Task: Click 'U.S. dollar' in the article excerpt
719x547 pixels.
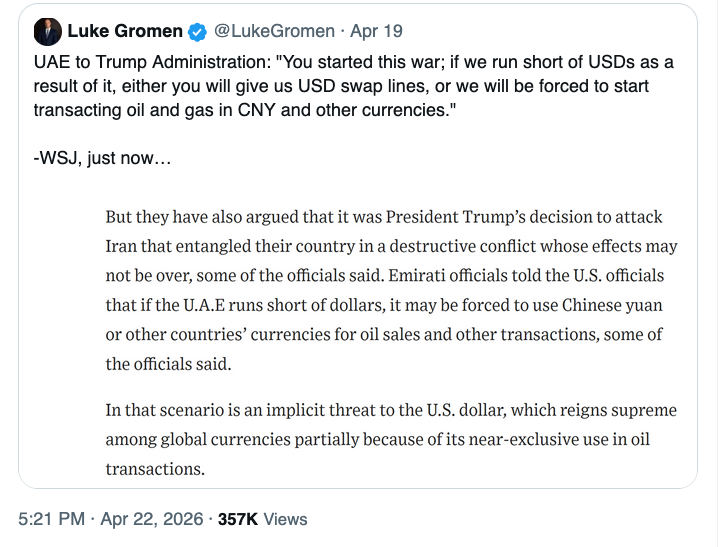Action: pos(459,410)
